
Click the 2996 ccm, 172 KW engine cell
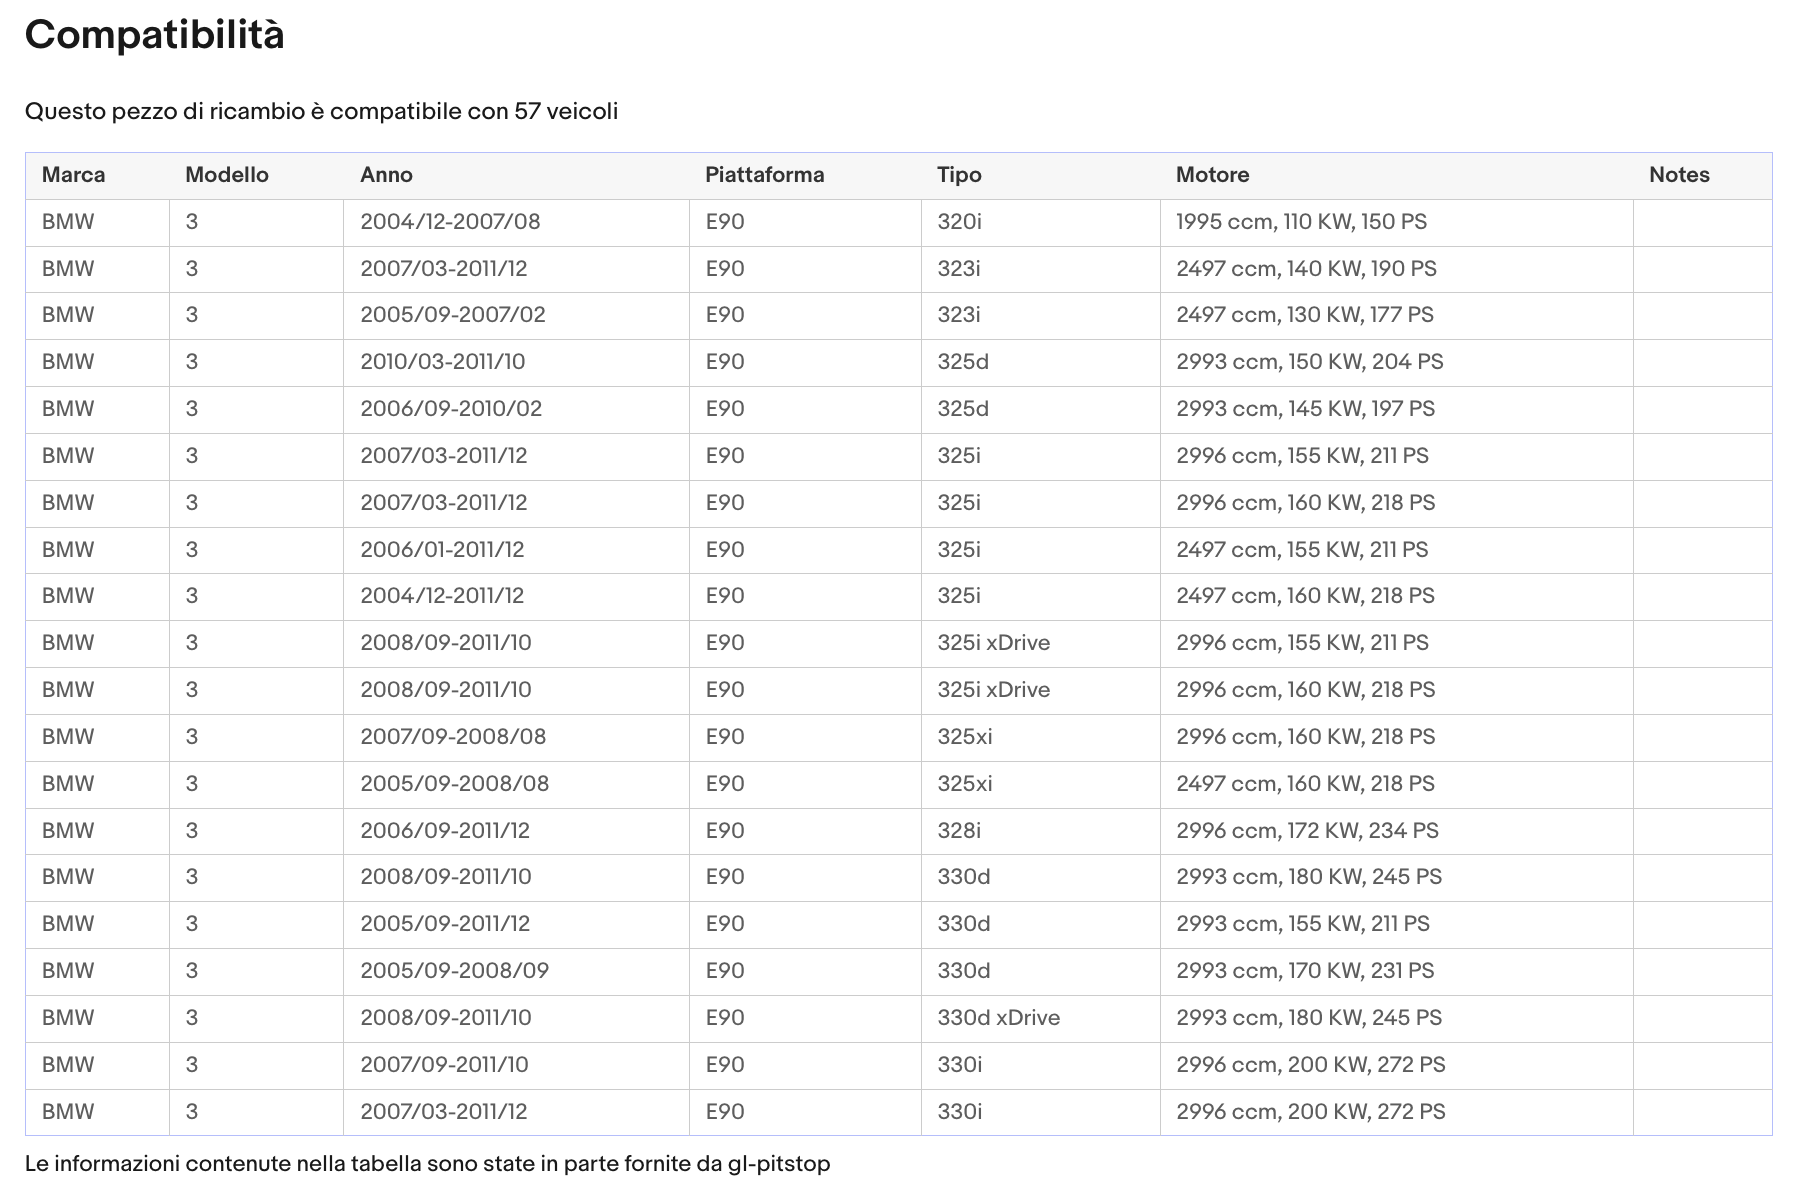tap(1397, 831)
